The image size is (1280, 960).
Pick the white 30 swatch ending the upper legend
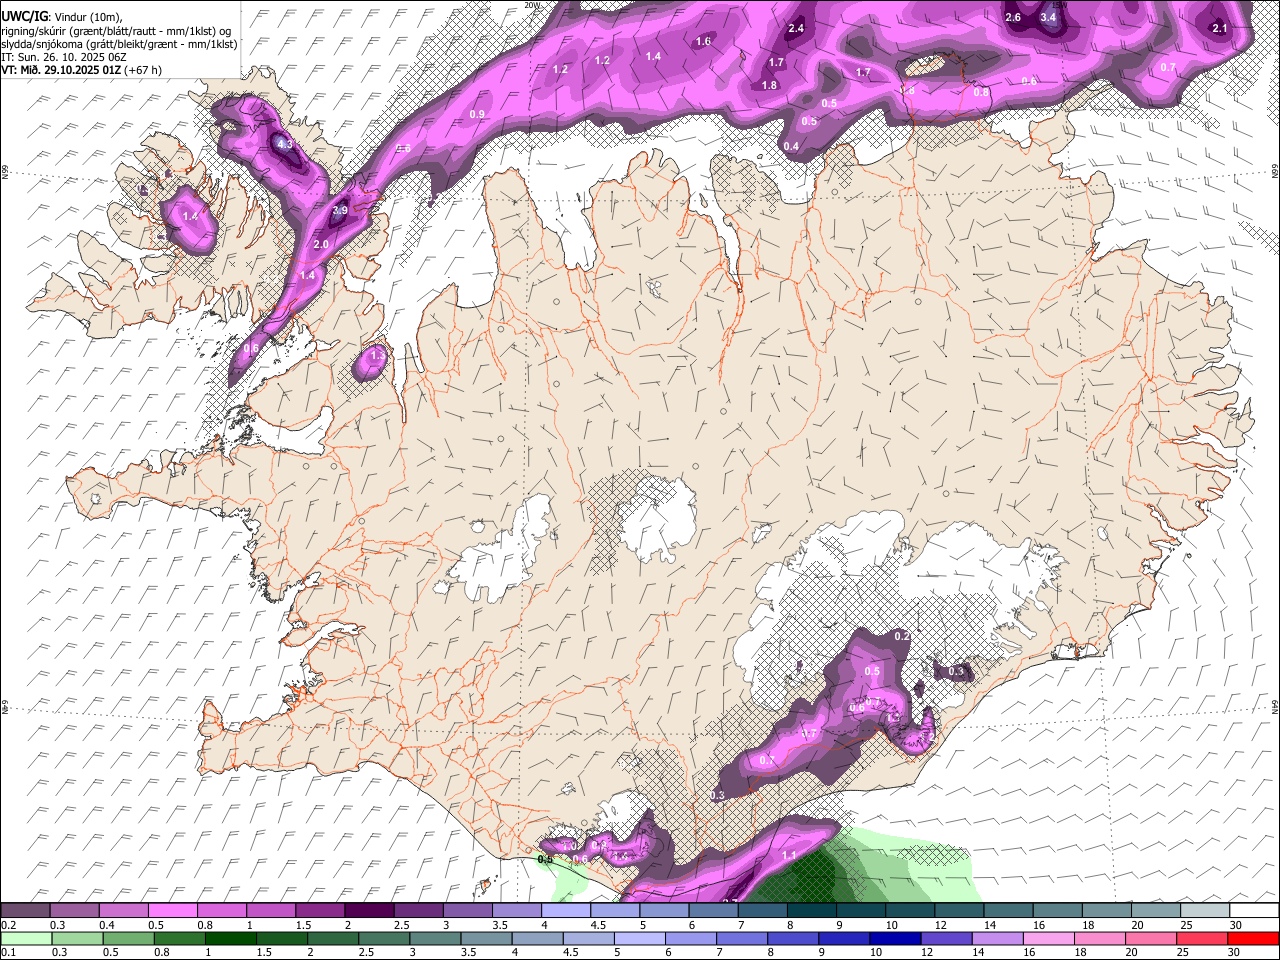(x=1254, y=911)
